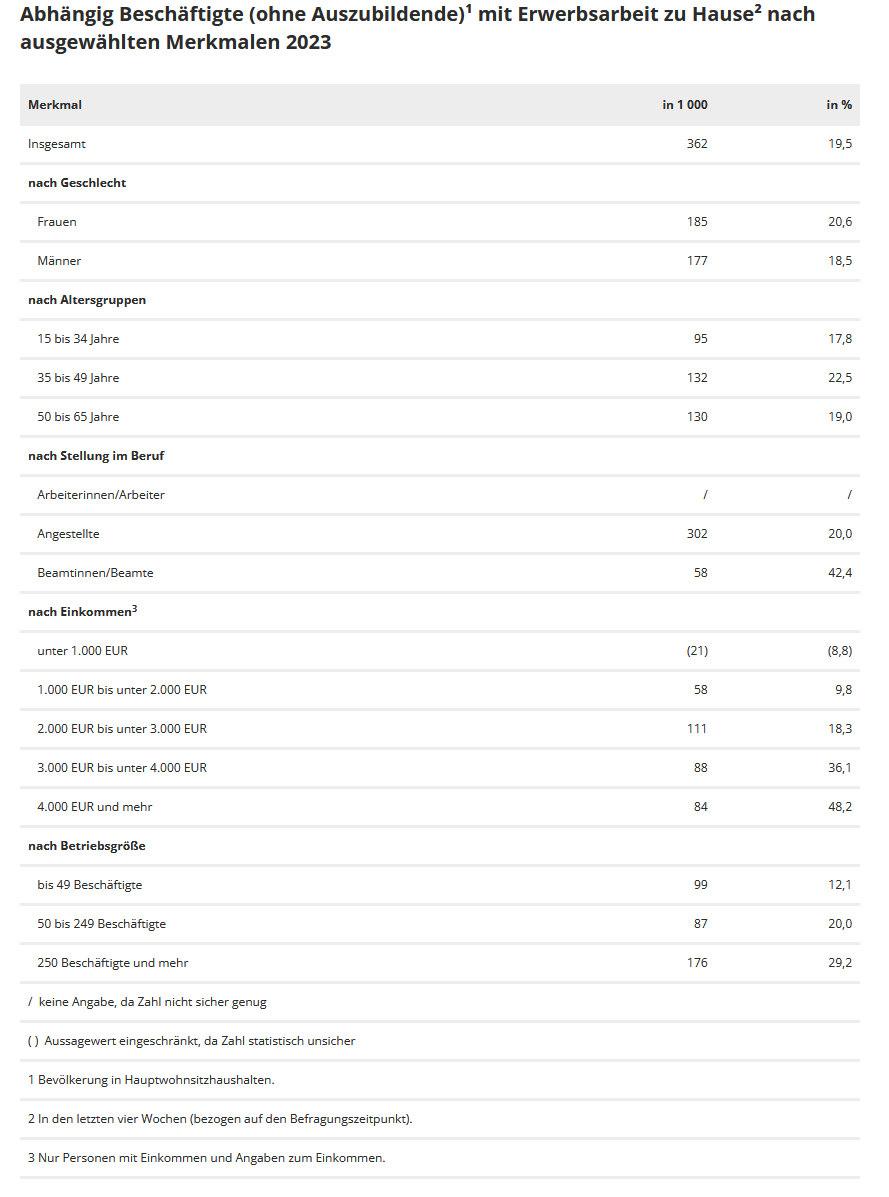The height and width of the screenshot is (1197, 889).
Task: Click the 42,4 percentage for Beamtinnen/Beamte
Action: [839, 573]
